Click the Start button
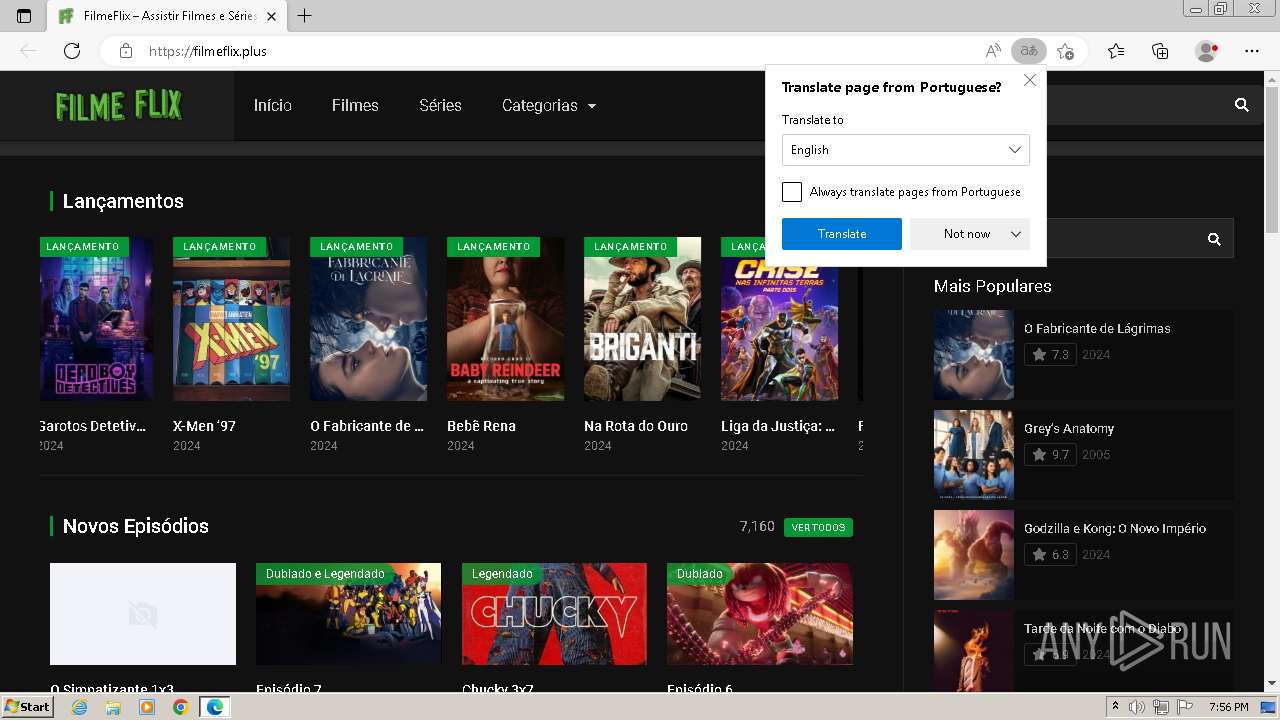The height and width of the screenshot is (720, 1280). 27,707
